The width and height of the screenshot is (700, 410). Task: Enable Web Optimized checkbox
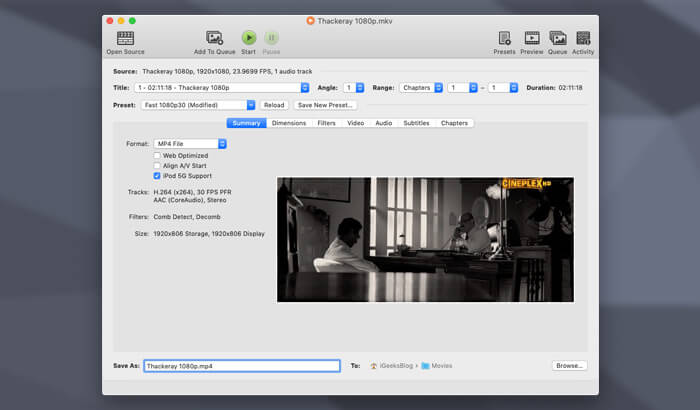tap(157, 155)
